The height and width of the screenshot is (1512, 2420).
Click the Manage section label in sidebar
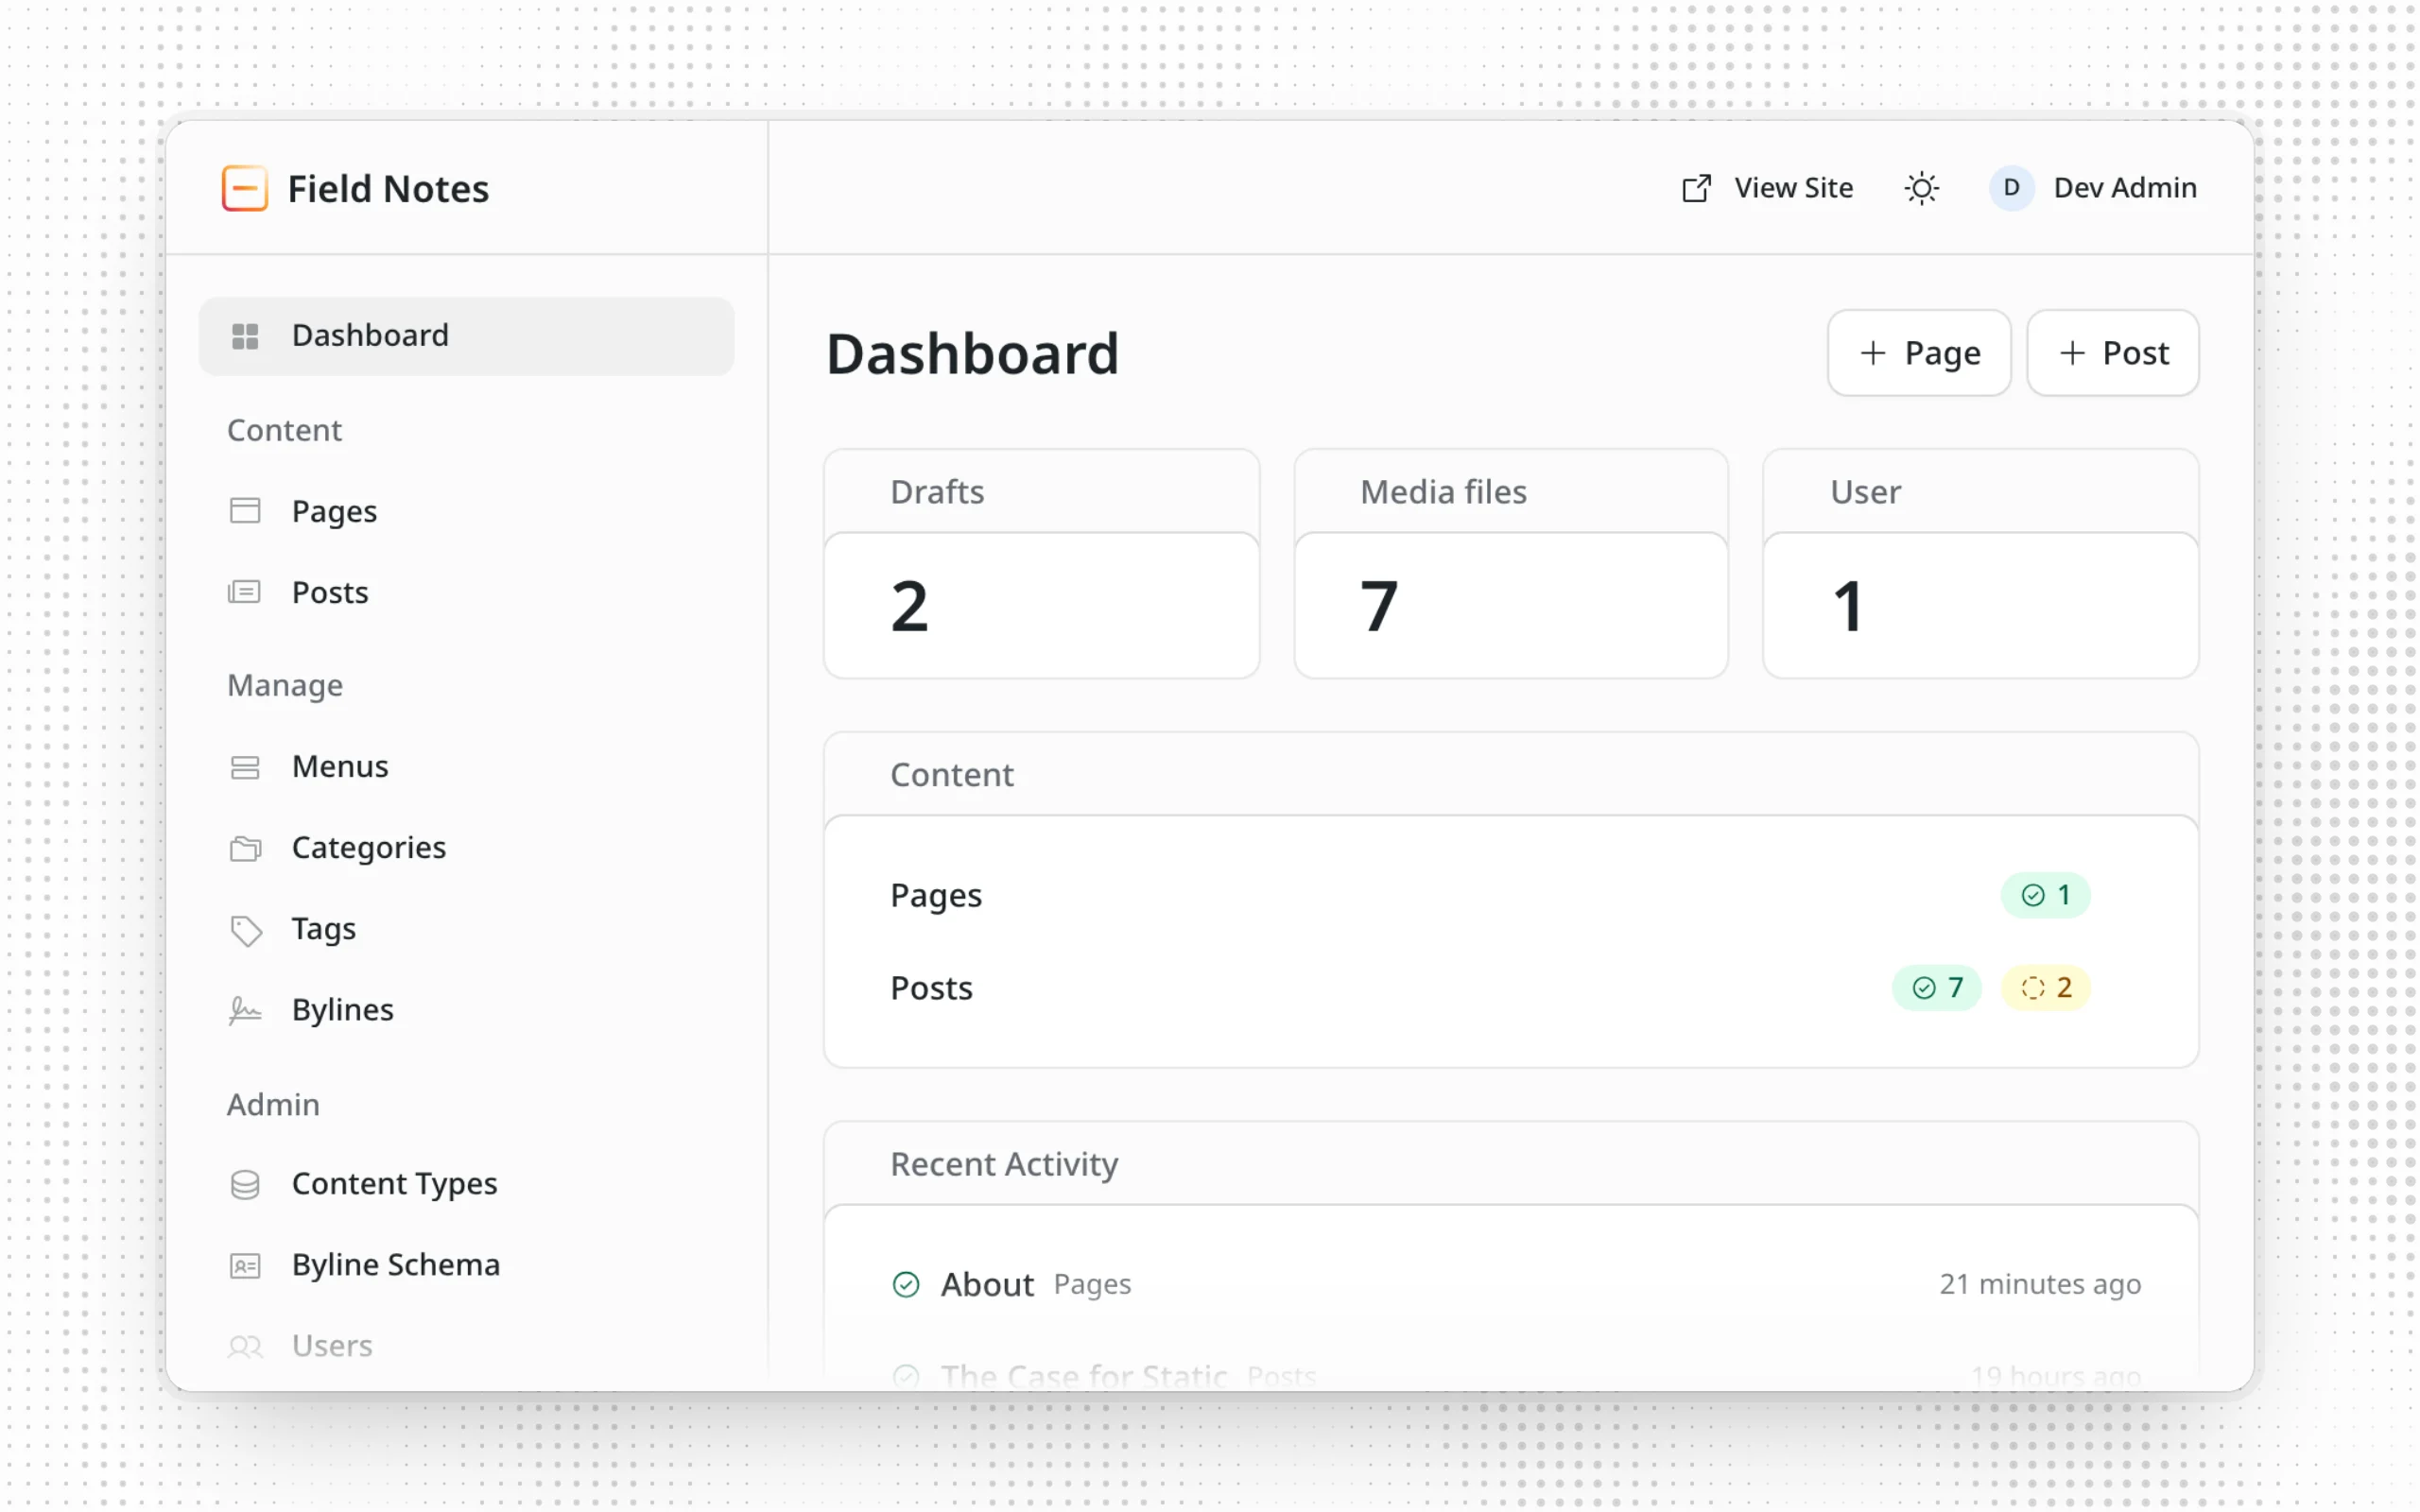point(285,685)
